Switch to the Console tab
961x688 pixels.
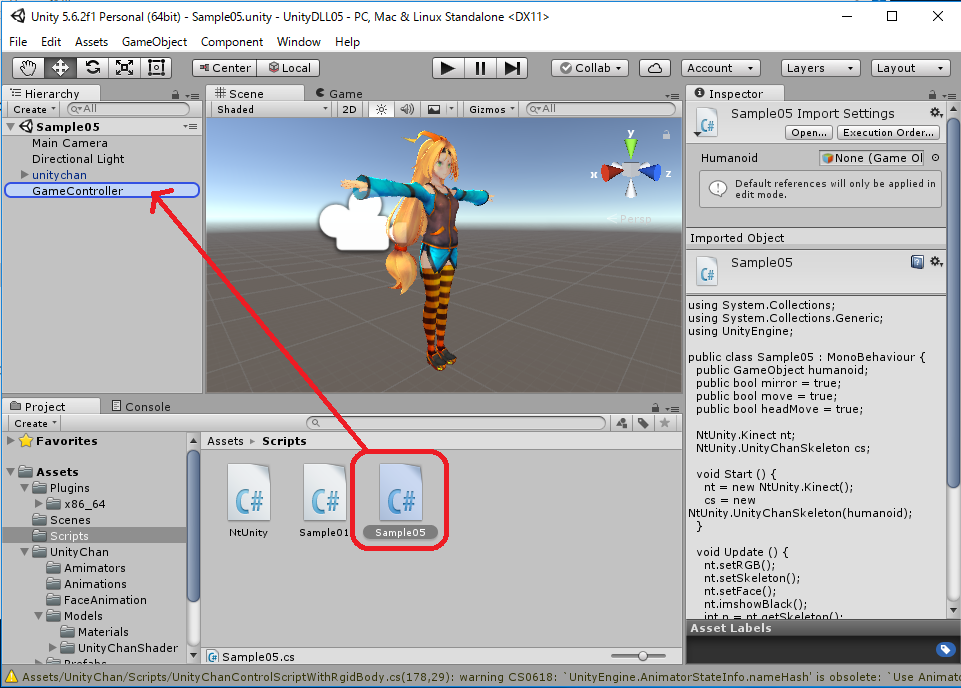pos(140,406)
